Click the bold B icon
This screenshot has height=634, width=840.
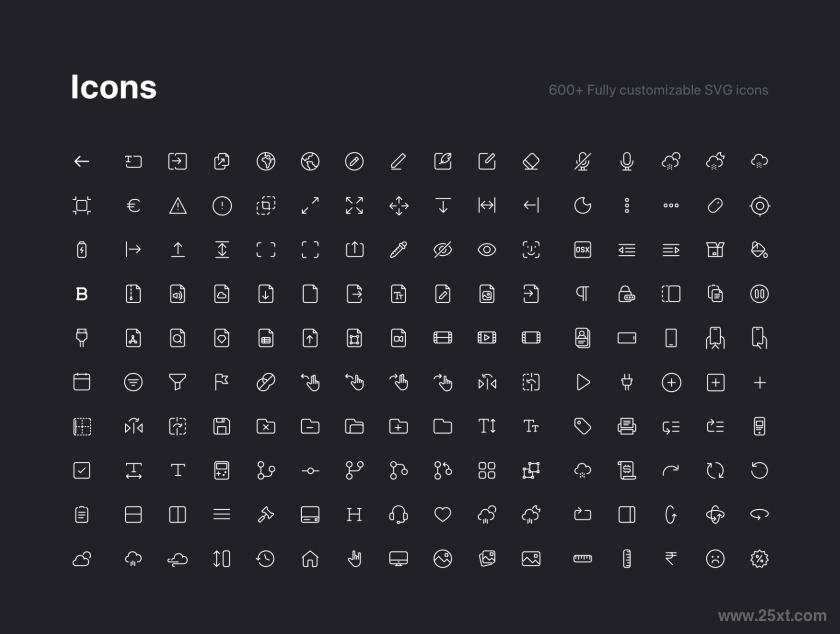[x=81, y=294]
